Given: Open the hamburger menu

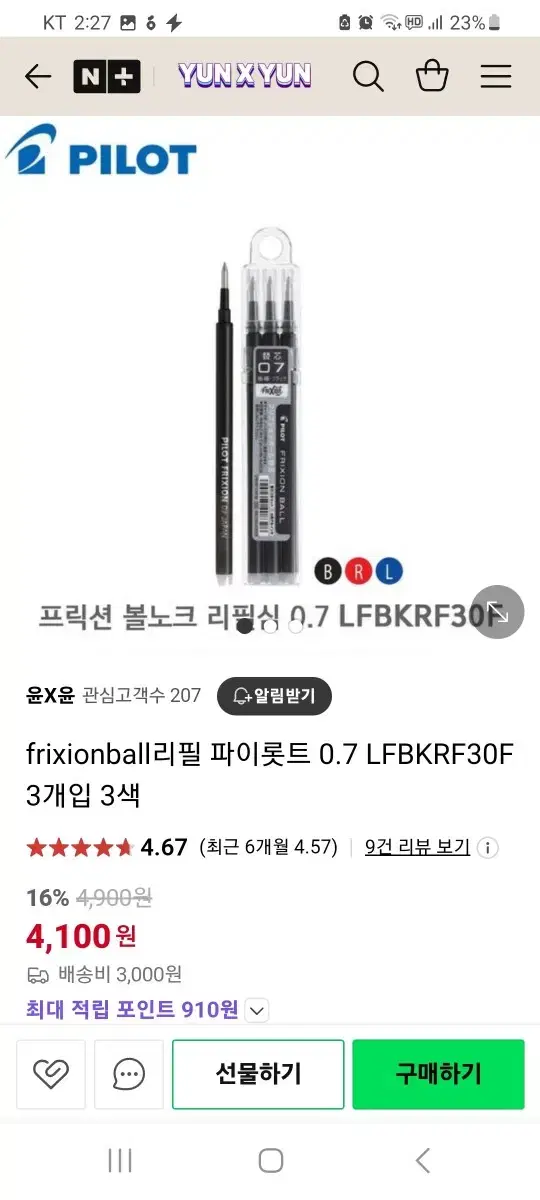Looking at the screenshot, I should point(496,76).
